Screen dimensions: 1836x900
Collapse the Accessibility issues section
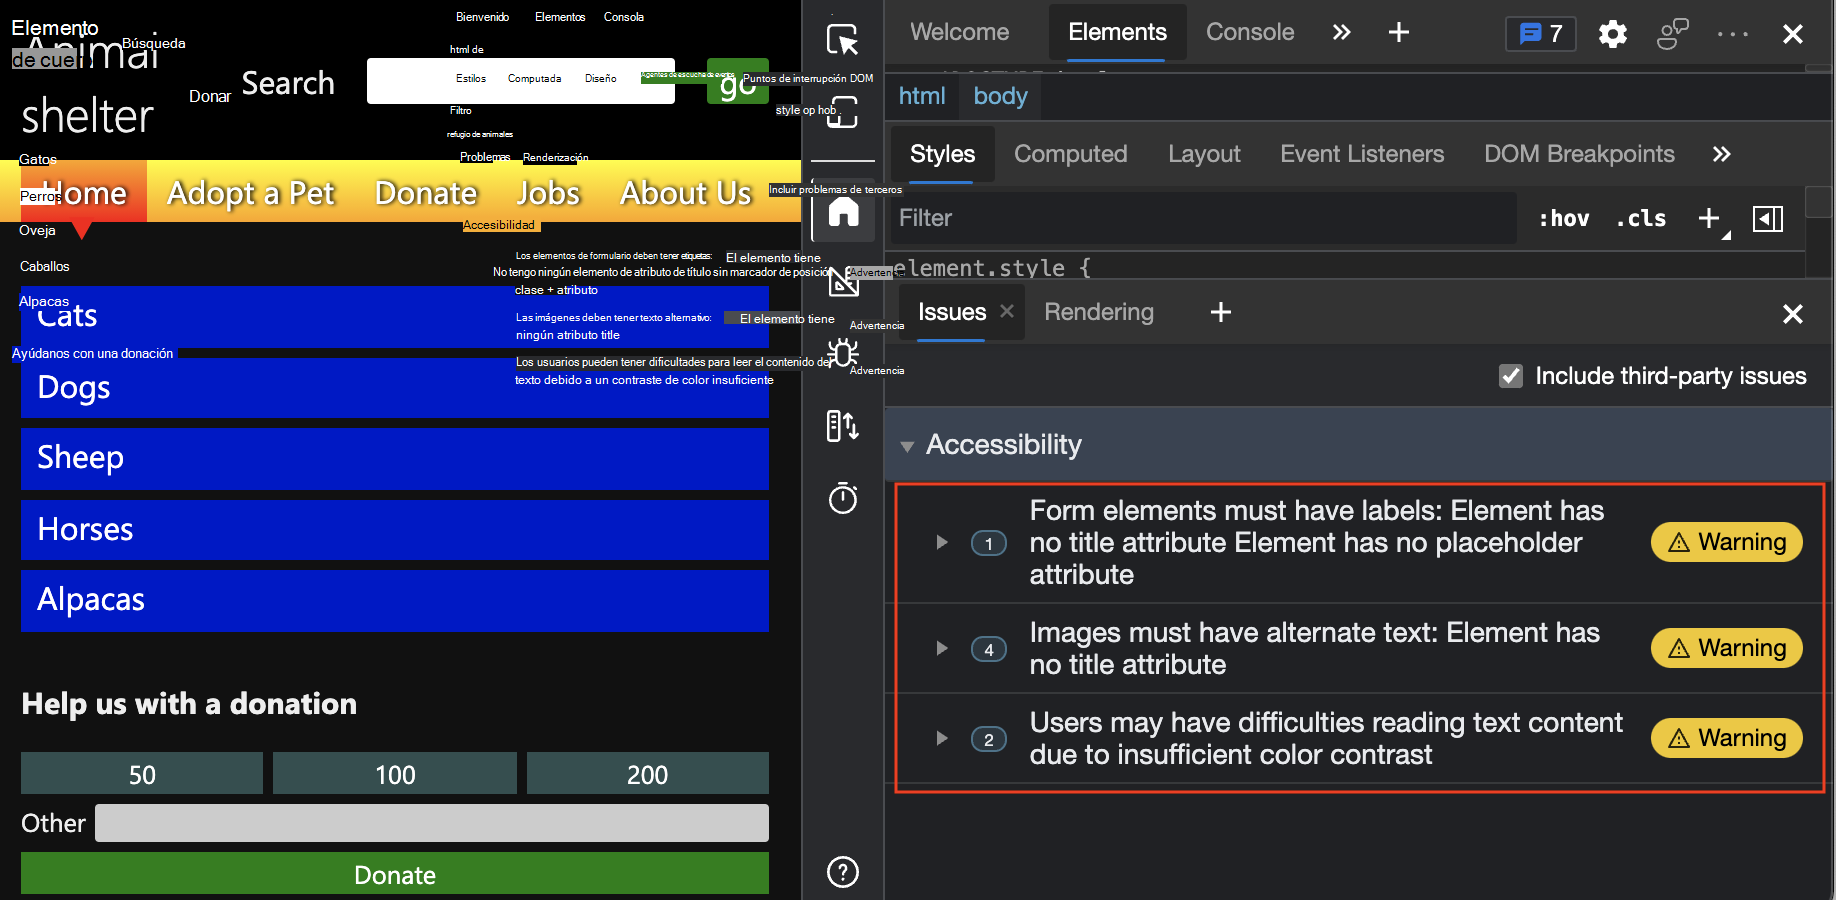click(907, 446)
